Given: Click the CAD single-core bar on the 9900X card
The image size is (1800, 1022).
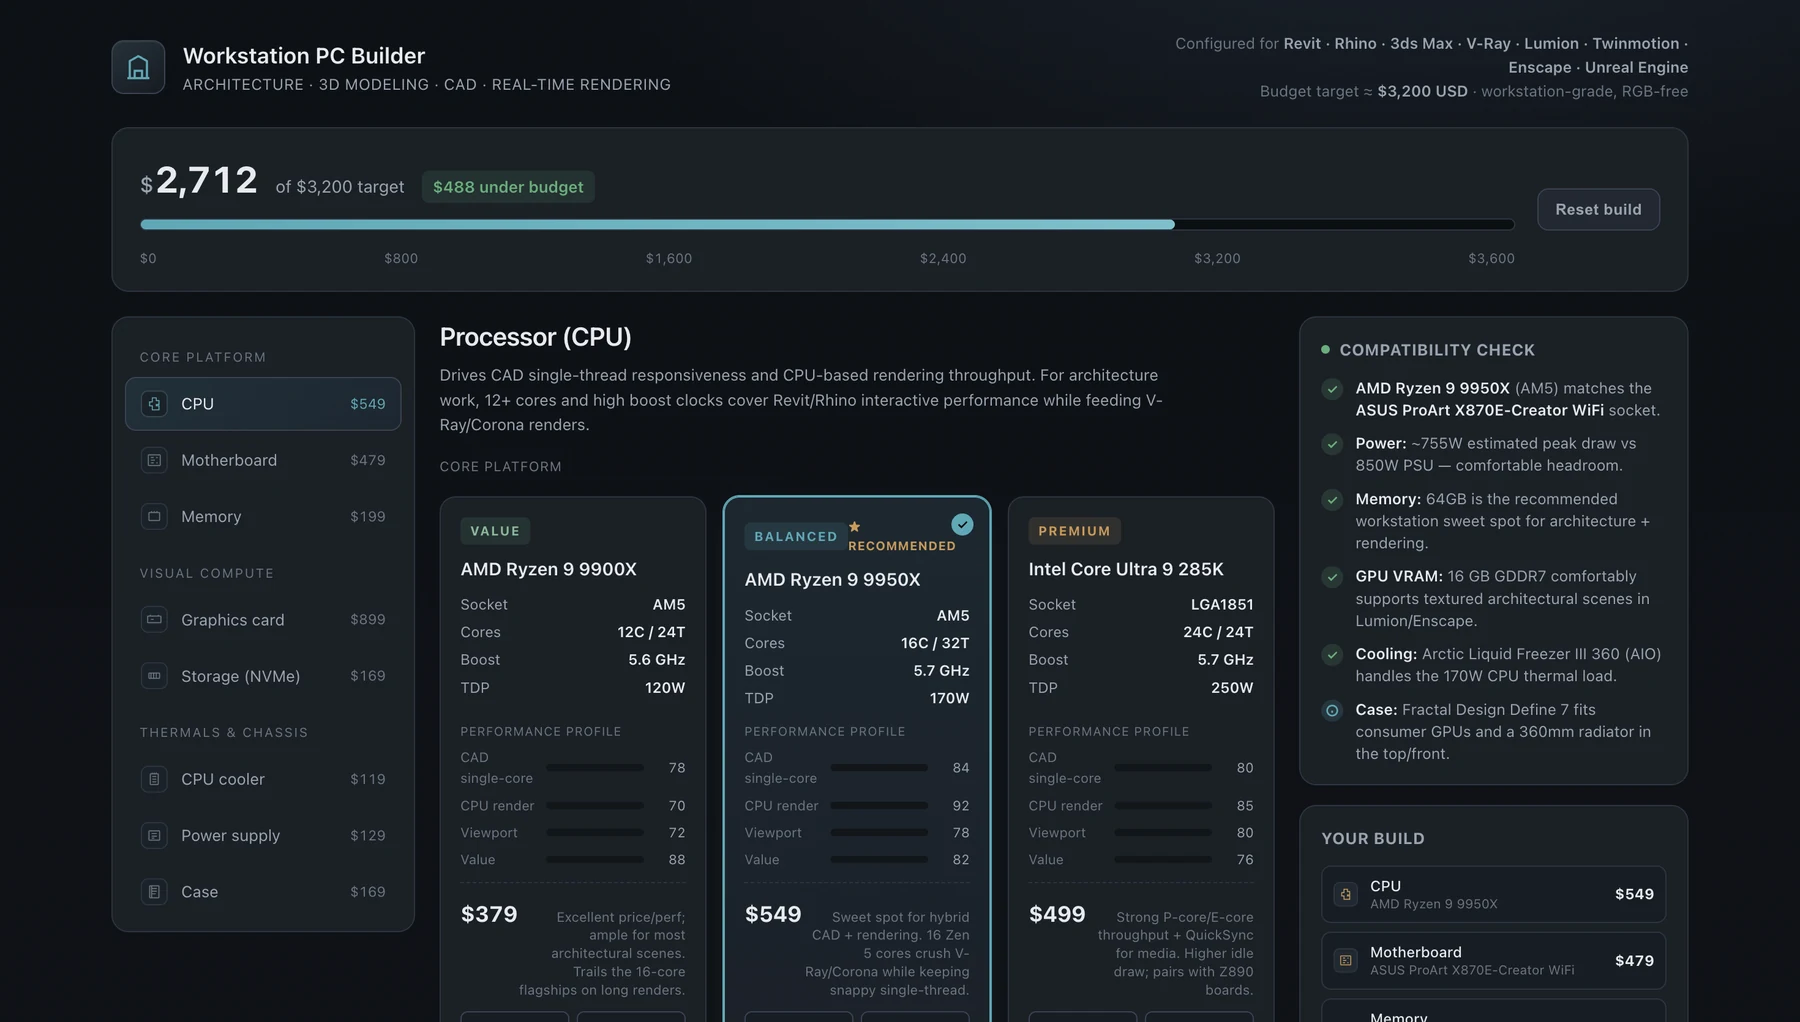Looking at the screenshot, I should [595, 768].
